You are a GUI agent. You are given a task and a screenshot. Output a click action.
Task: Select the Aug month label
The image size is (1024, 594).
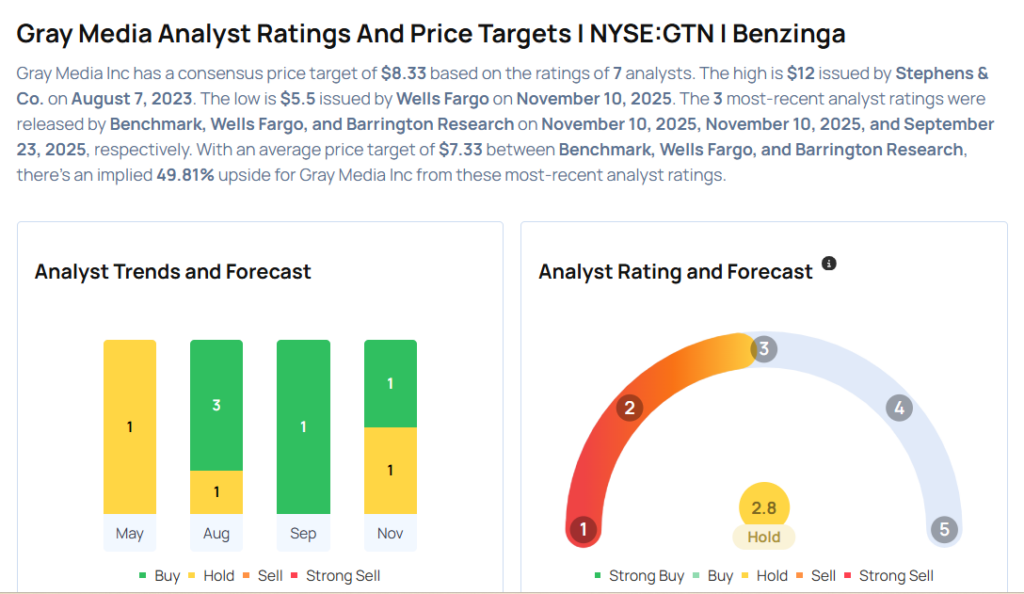[216, 533]
